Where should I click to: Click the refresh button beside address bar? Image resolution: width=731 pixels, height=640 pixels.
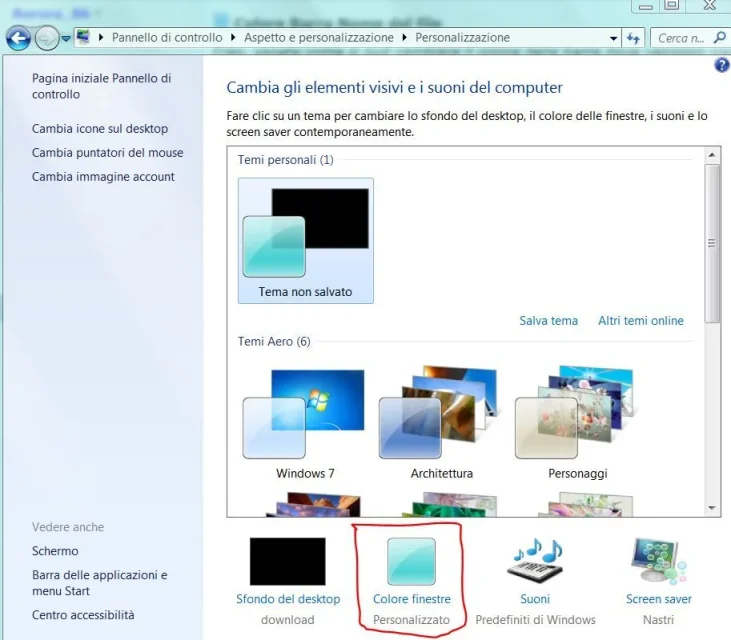pyautogui.click(x=633, y=38)
